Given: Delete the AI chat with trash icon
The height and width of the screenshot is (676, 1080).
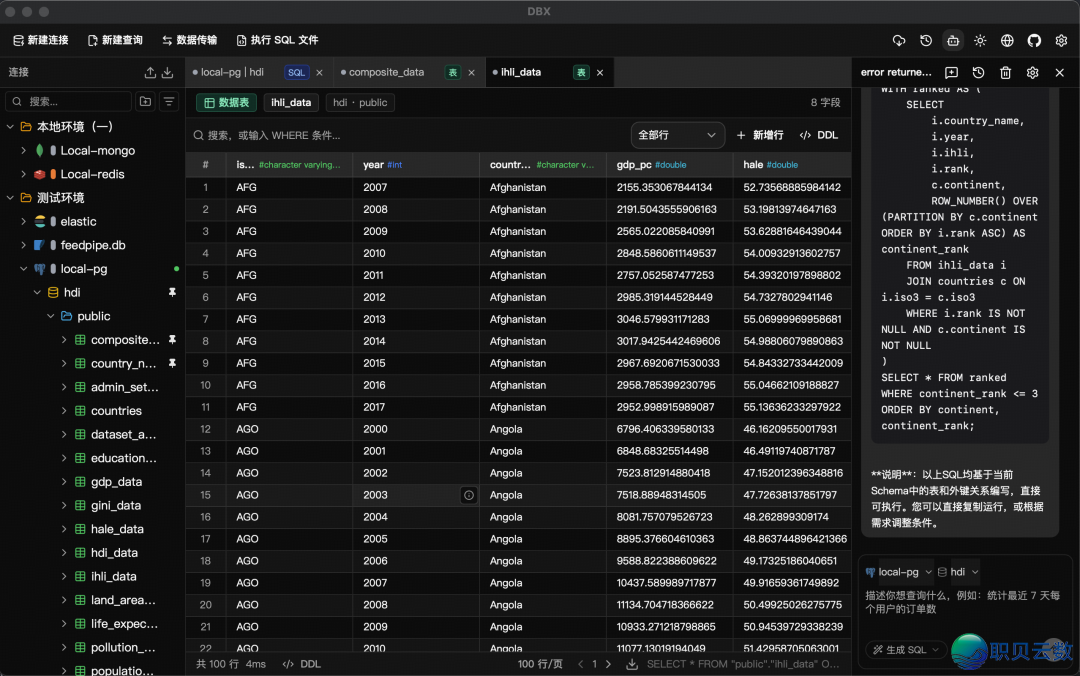Looking at the screenshot, I should 1005,72.
